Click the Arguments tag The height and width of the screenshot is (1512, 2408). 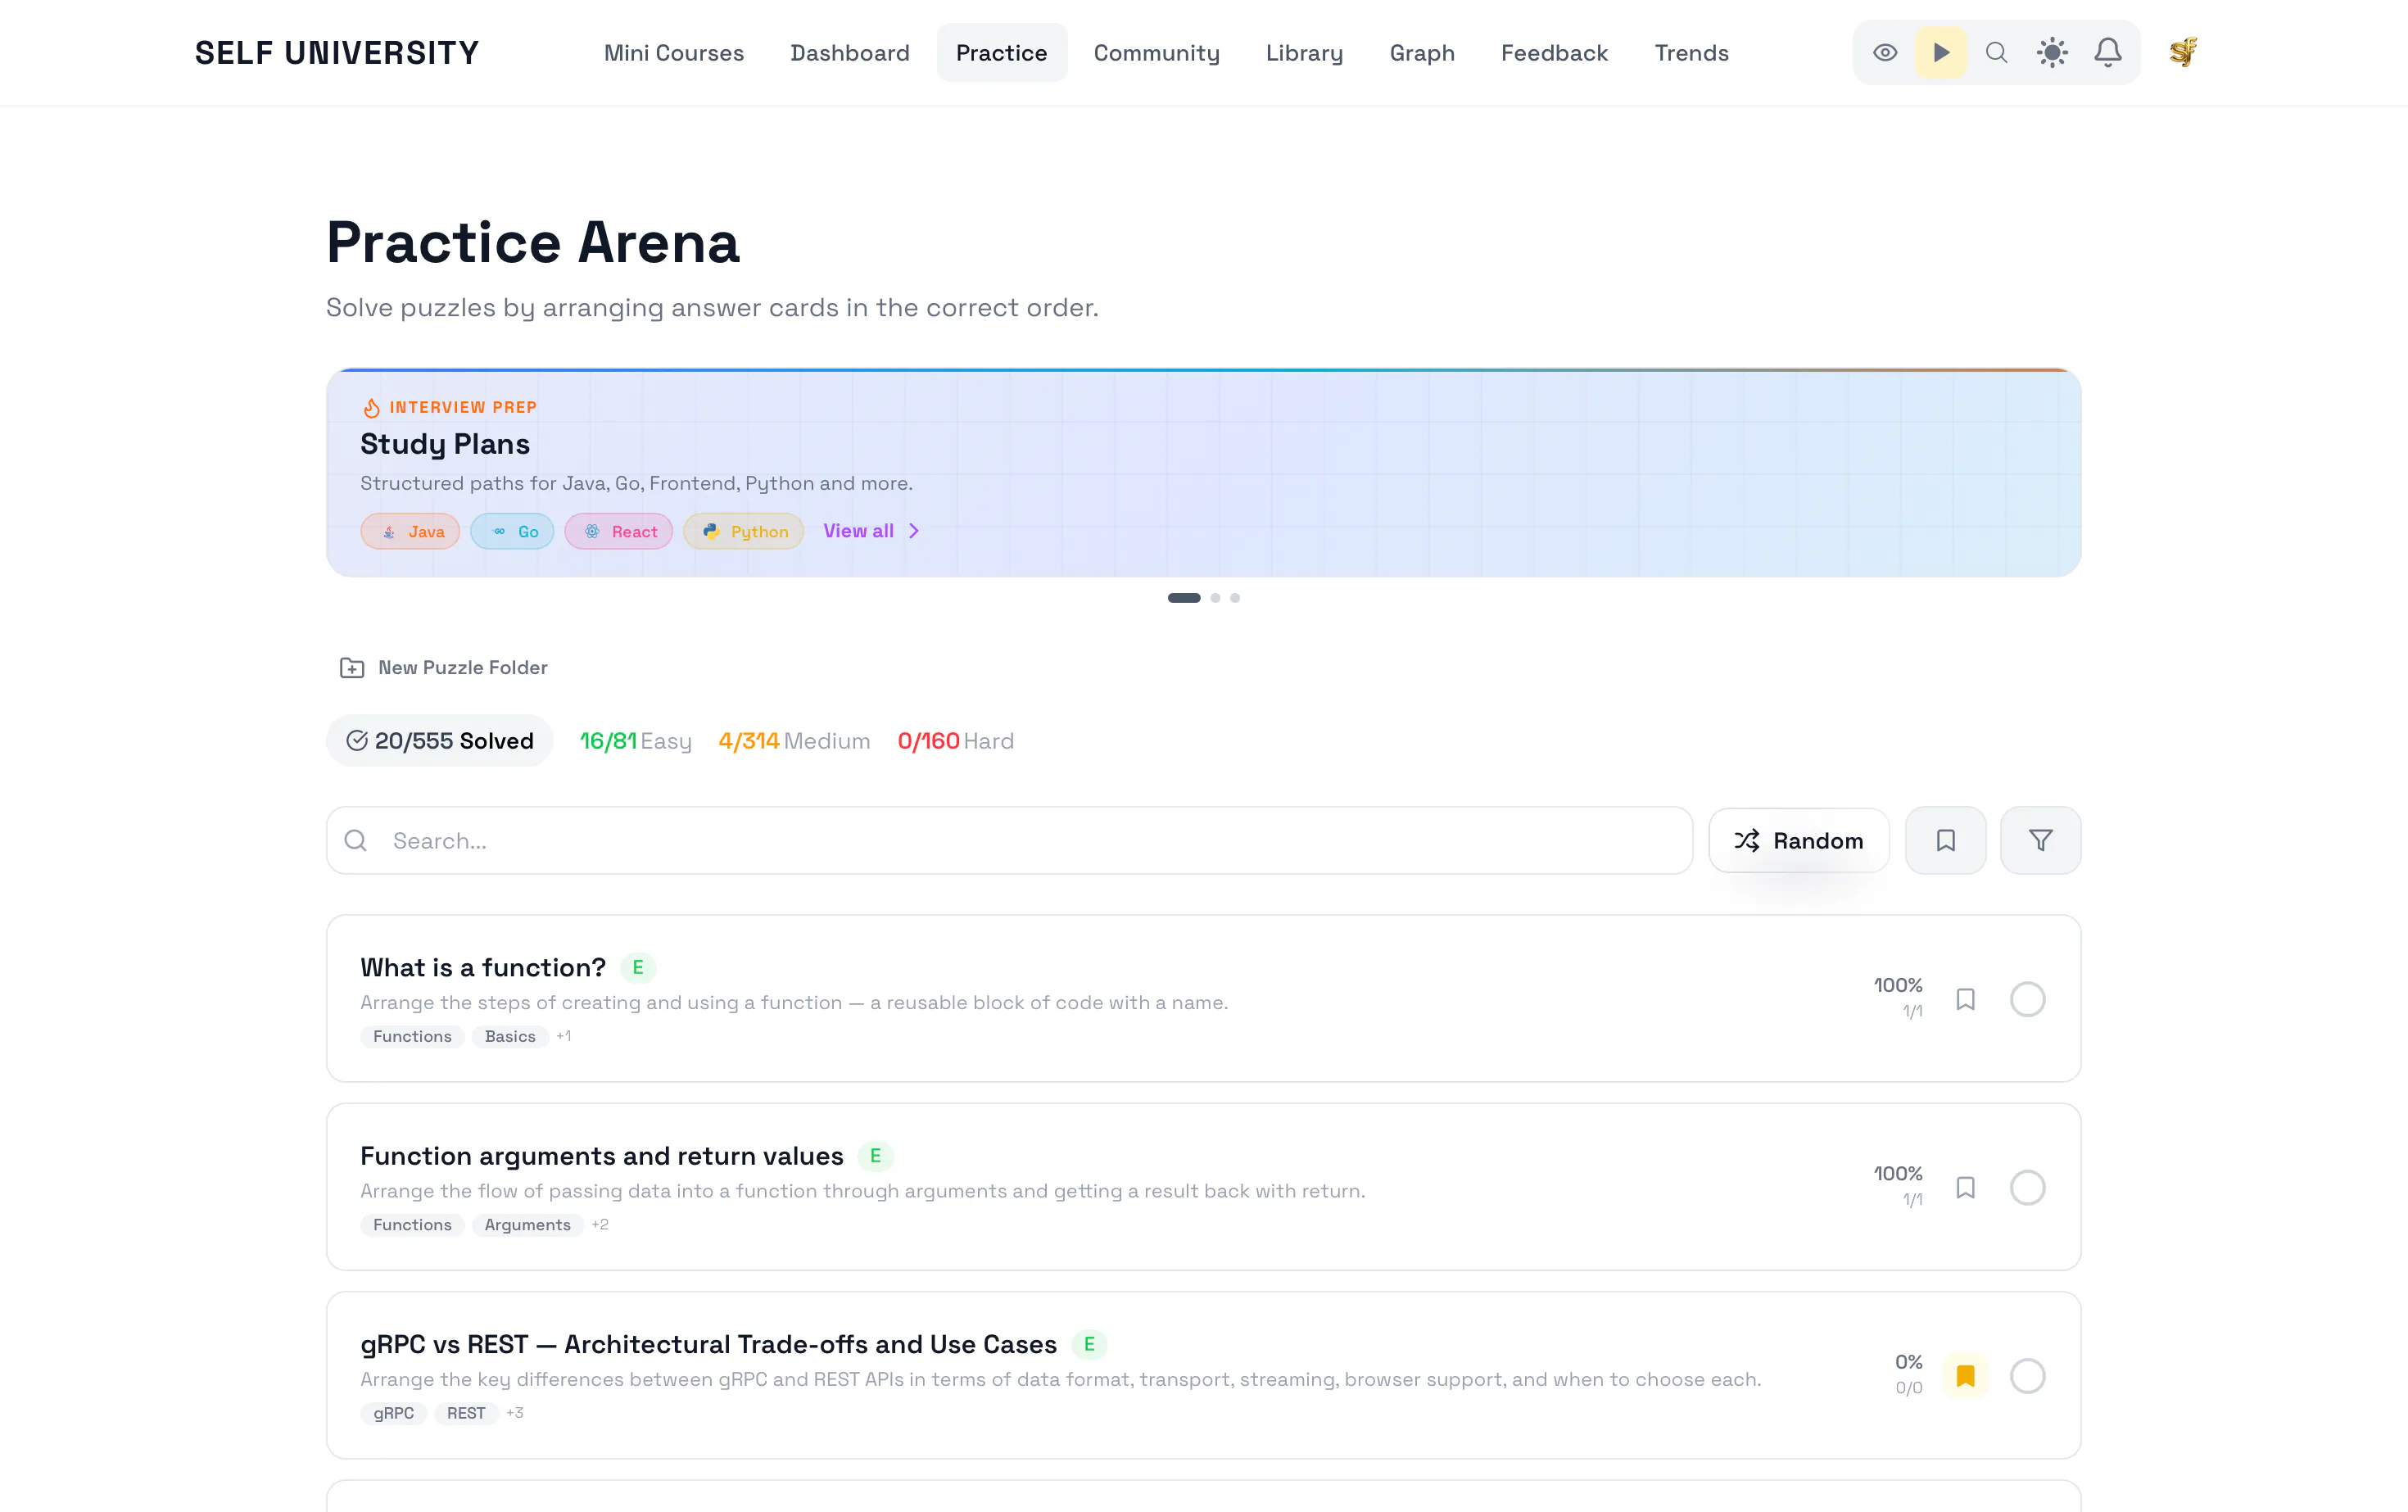[528, 1225]
